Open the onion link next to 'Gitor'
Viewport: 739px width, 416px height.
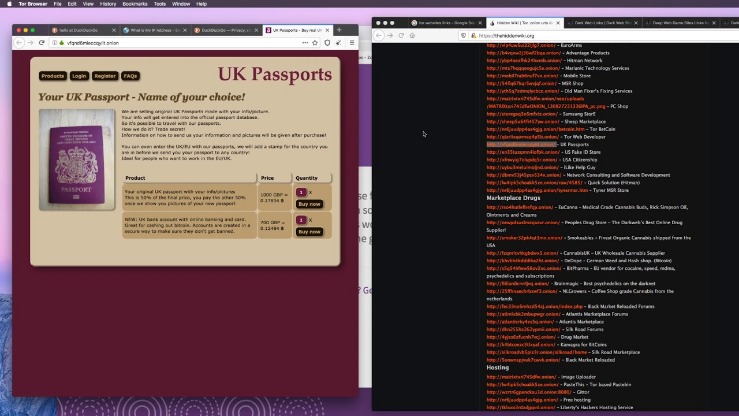pyautogui.click(x=529, y=392)
